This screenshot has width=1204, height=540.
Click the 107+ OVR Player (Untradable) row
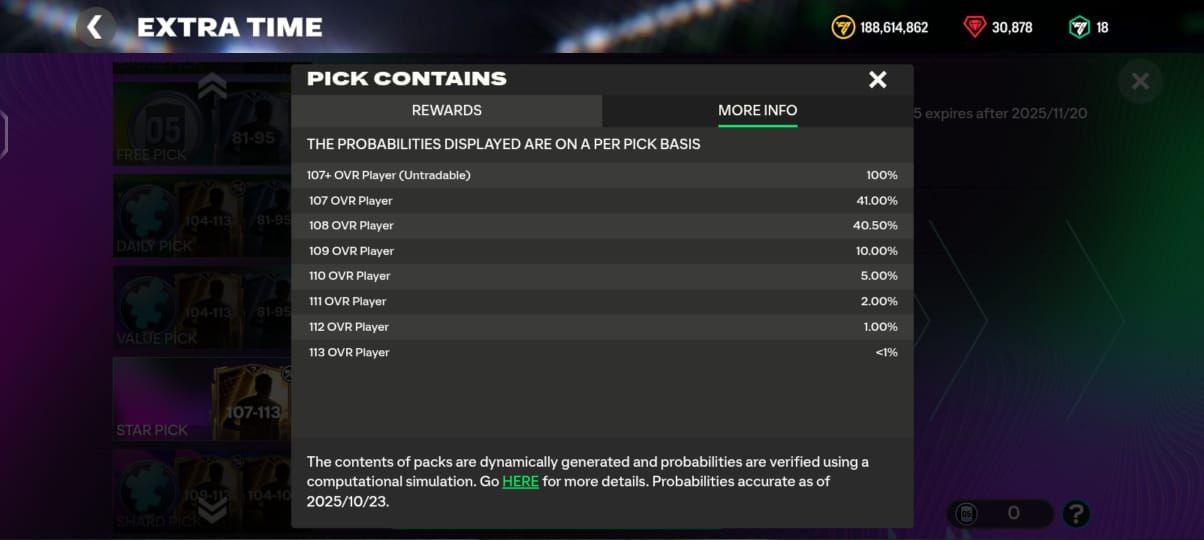coord(601,175)
